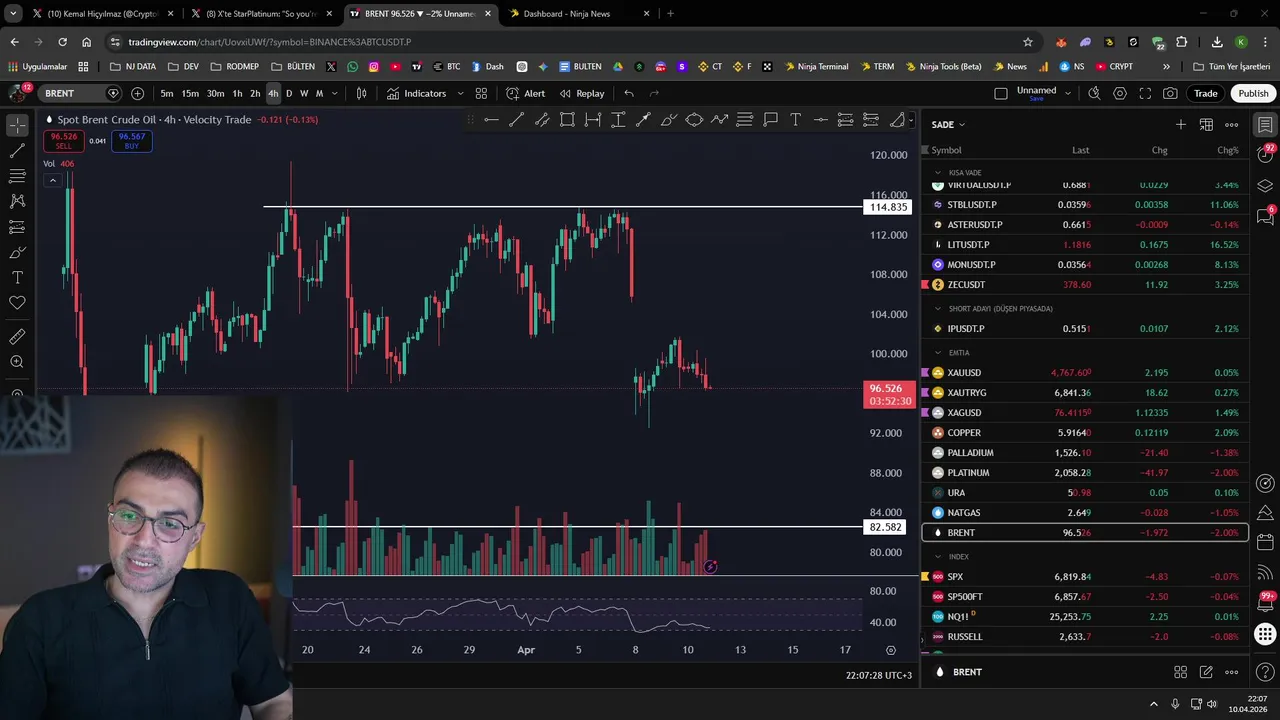Expand the timeframe interval dropdown arrow
Viewport: 1280px width, 720px height.
334,93
